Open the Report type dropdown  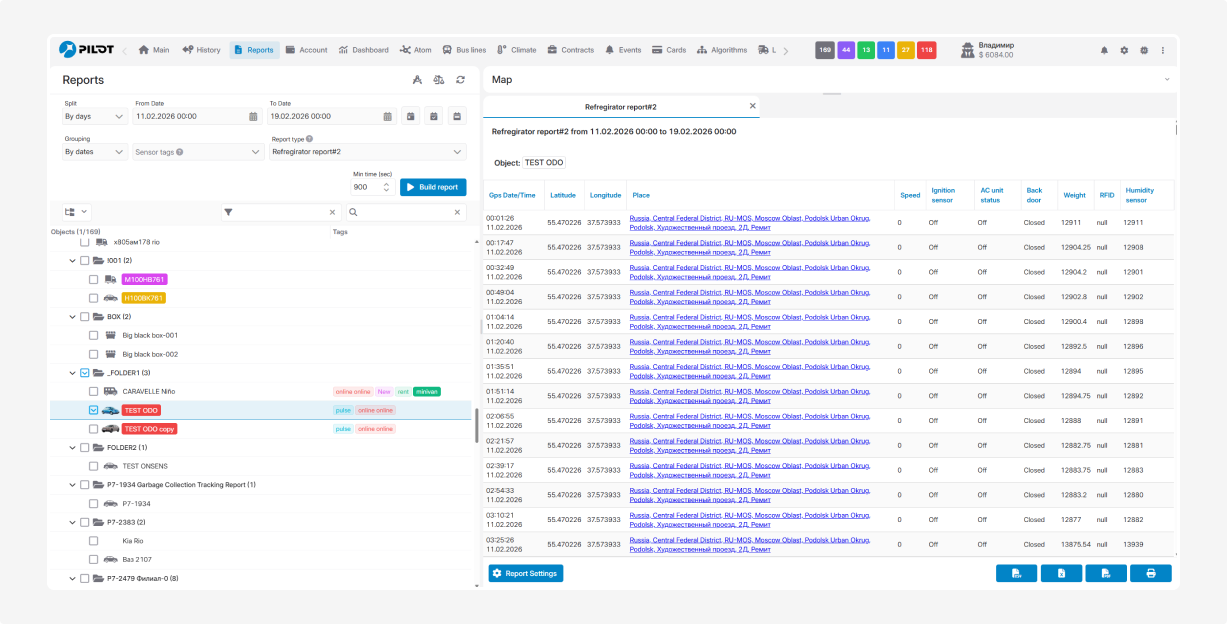(367, 152)
